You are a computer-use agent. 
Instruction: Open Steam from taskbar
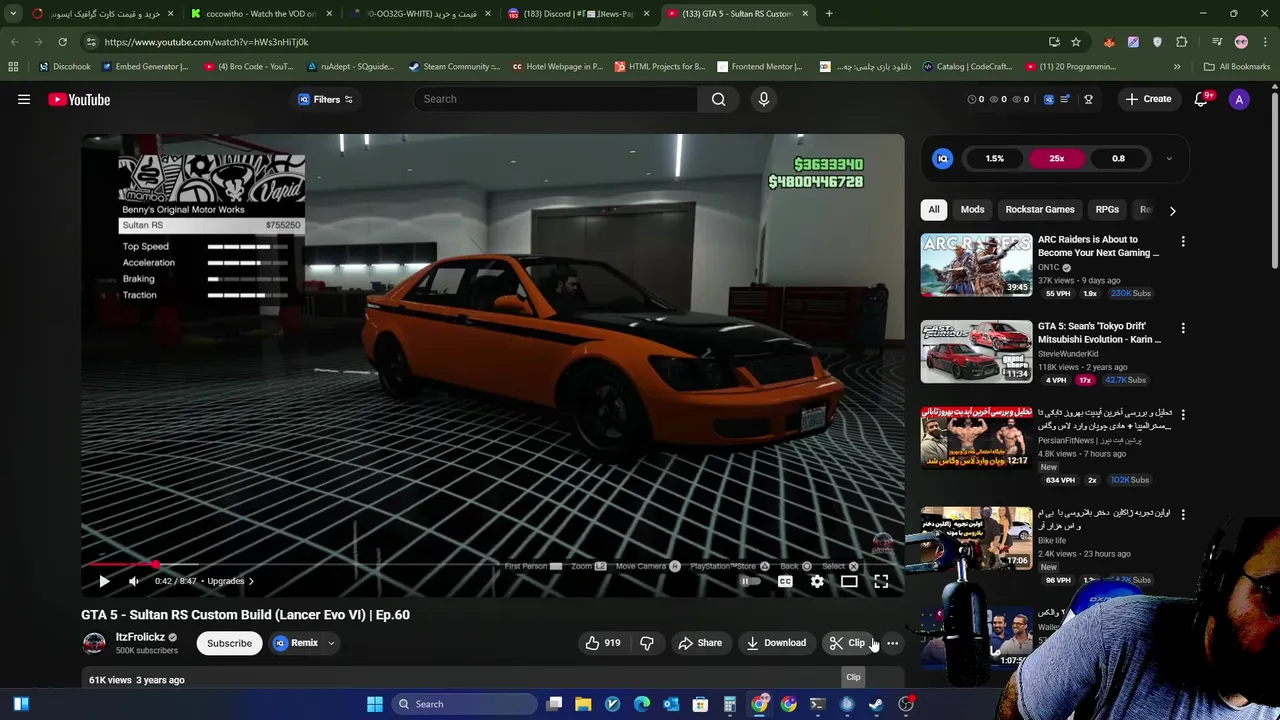pyautogui.click(x=876, y=704)
